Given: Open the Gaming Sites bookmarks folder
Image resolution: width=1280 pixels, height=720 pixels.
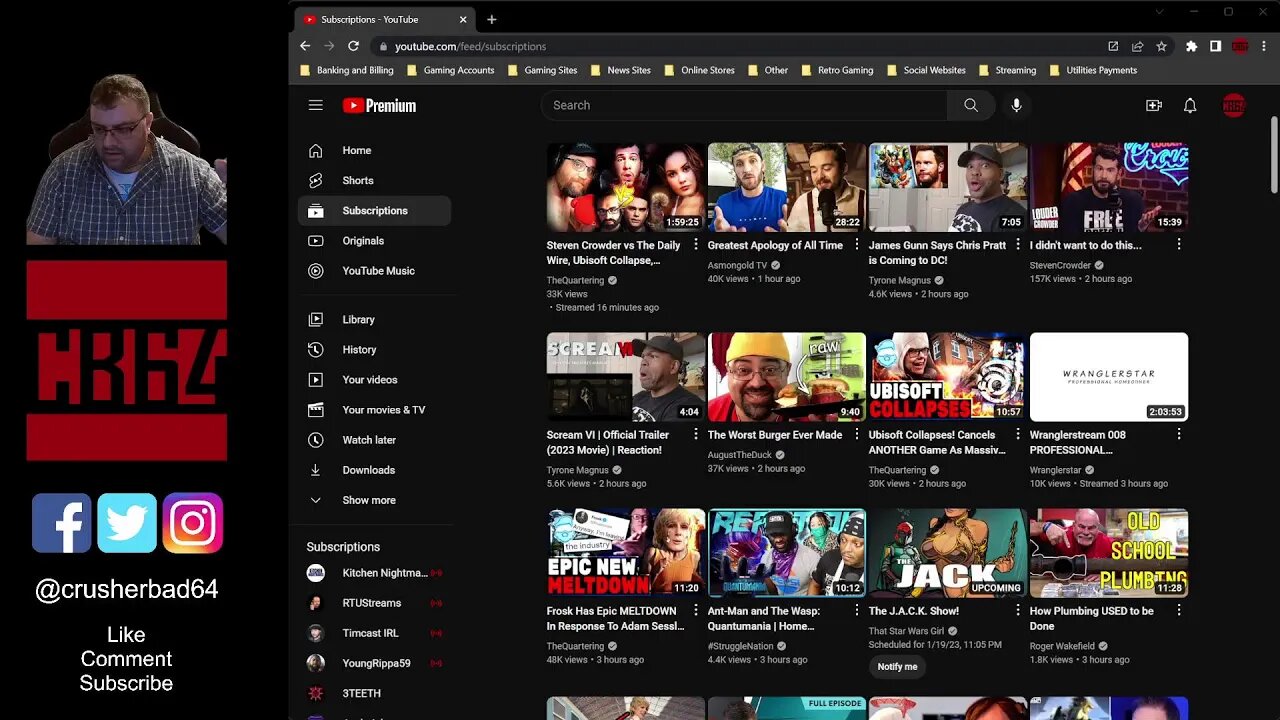Looking at the screenshot, I should coord(542,70).
